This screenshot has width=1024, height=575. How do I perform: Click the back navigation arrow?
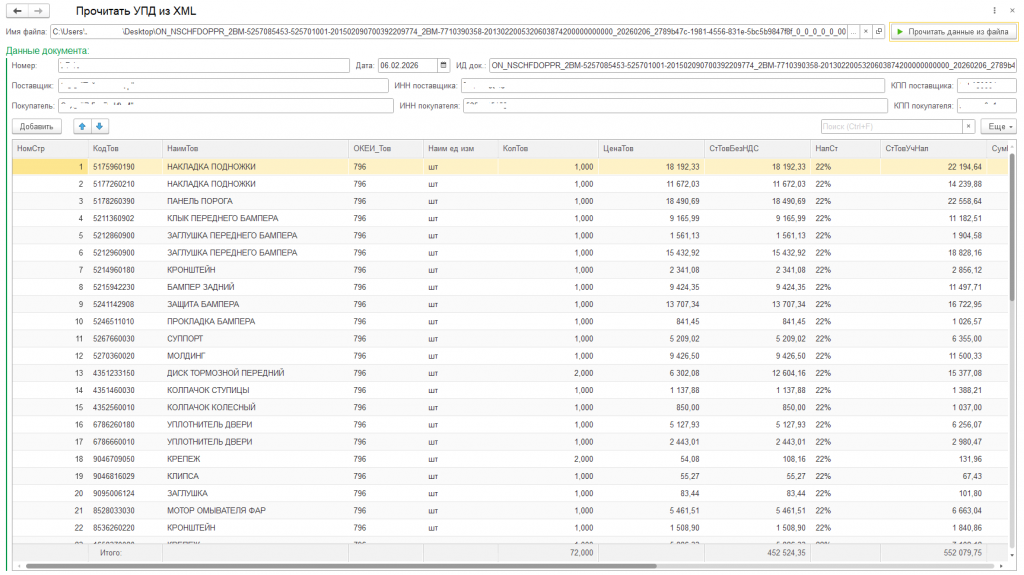[19, 9]
